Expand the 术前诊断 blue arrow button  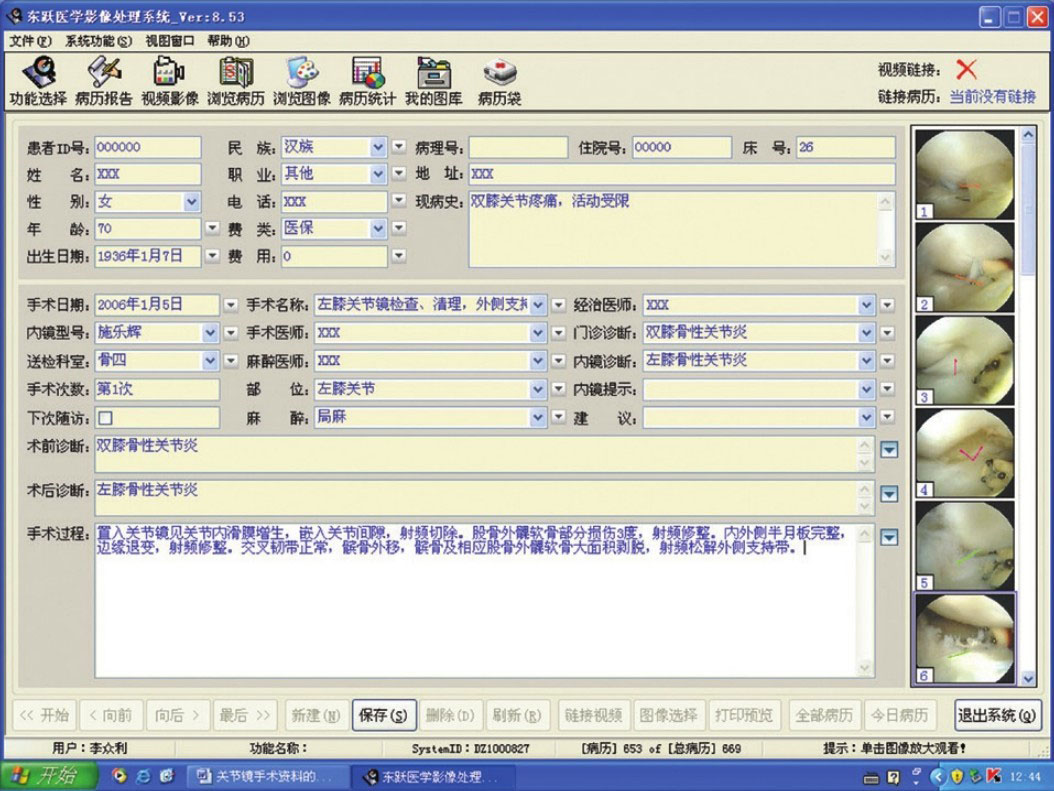point(889,450)
